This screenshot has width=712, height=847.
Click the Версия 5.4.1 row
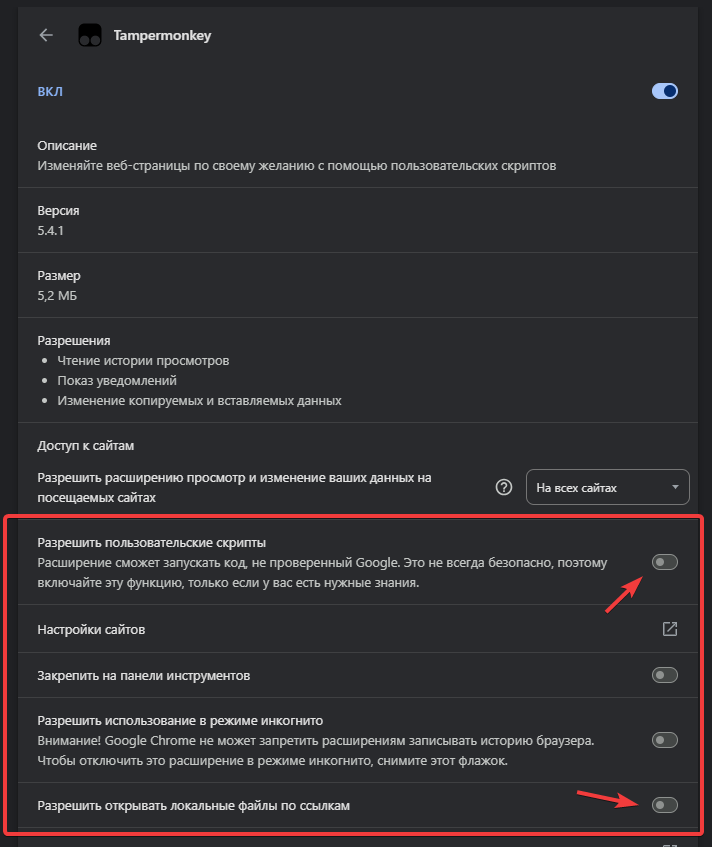pos(60,220)
